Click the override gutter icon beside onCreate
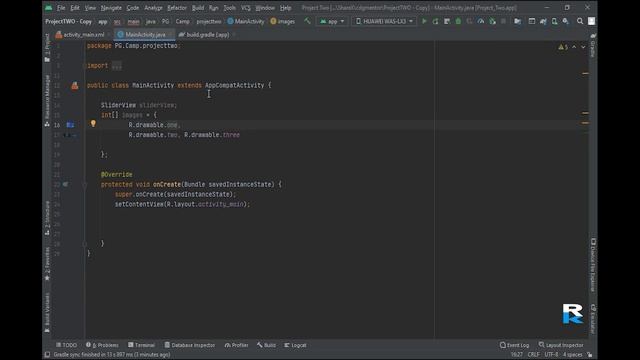 coord(65,184)
